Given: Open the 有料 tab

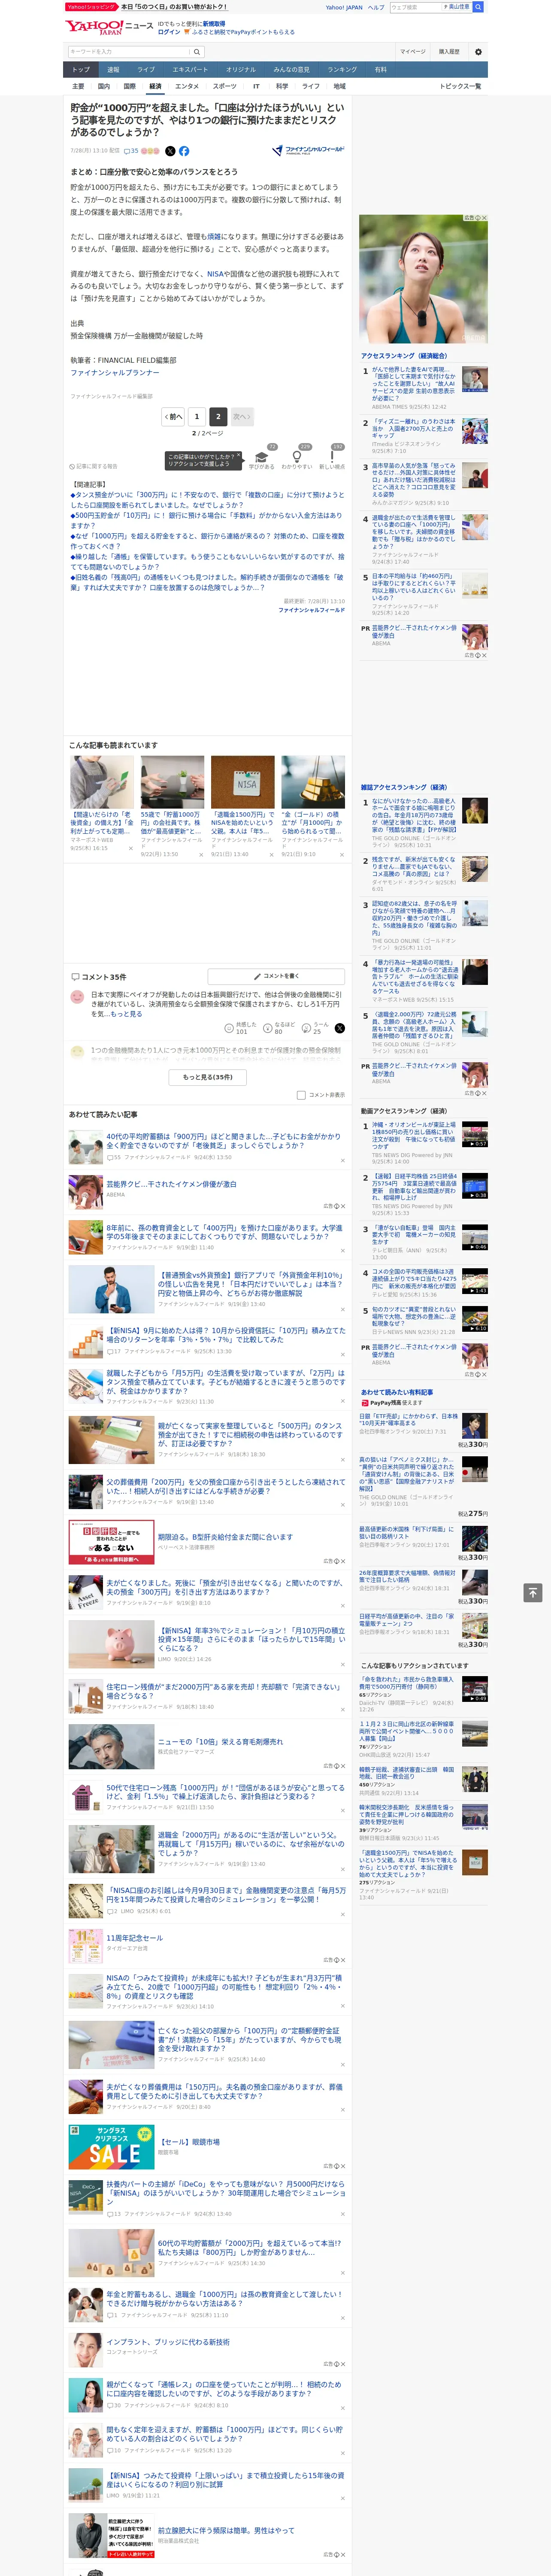Looking at the screenshot, I should (x=381, y=70).
